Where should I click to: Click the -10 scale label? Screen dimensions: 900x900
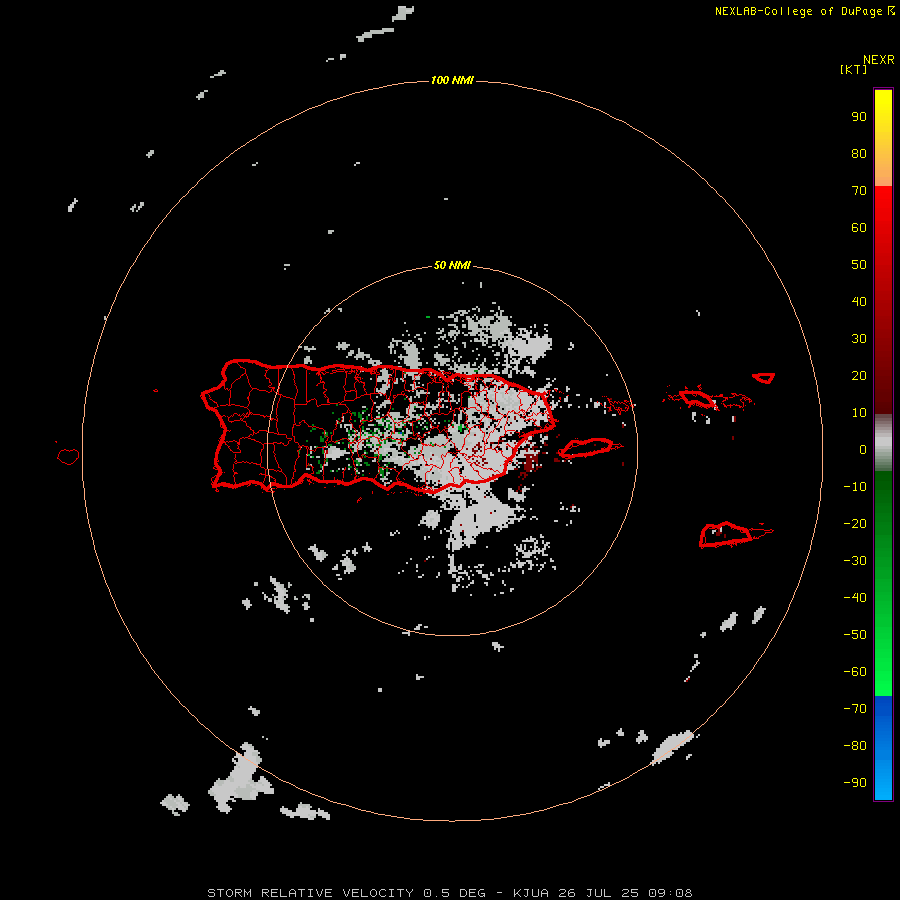pos(855,487)
